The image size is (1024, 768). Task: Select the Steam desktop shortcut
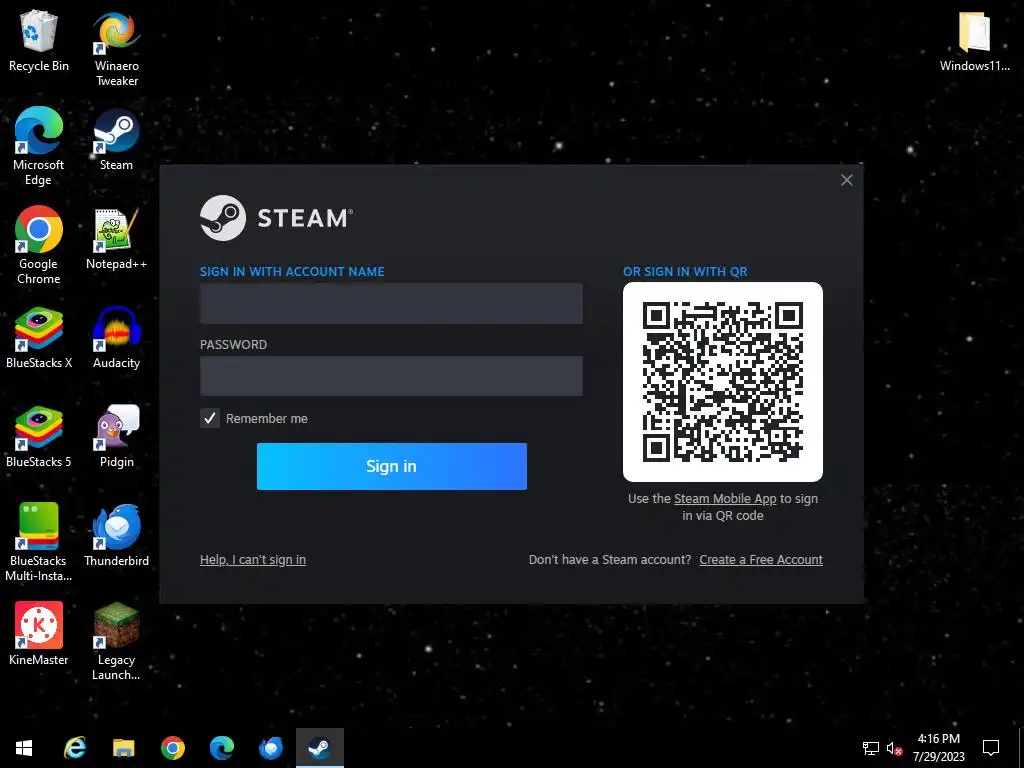tap(116, 139)
